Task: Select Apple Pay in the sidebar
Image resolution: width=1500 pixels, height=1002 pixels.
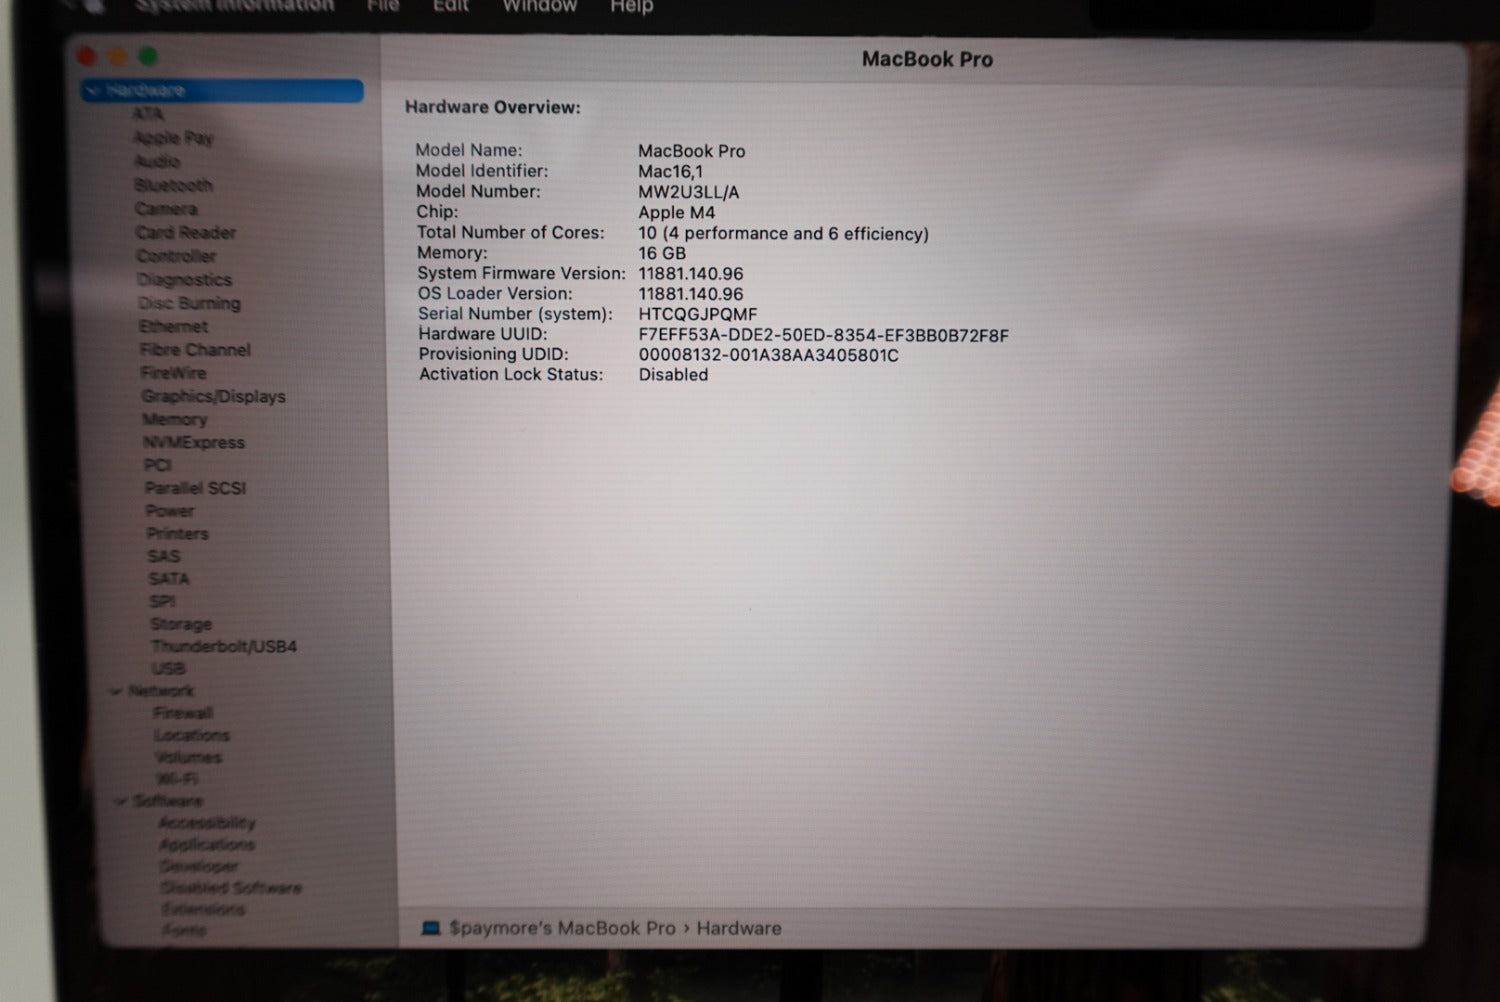Action: 174,138
